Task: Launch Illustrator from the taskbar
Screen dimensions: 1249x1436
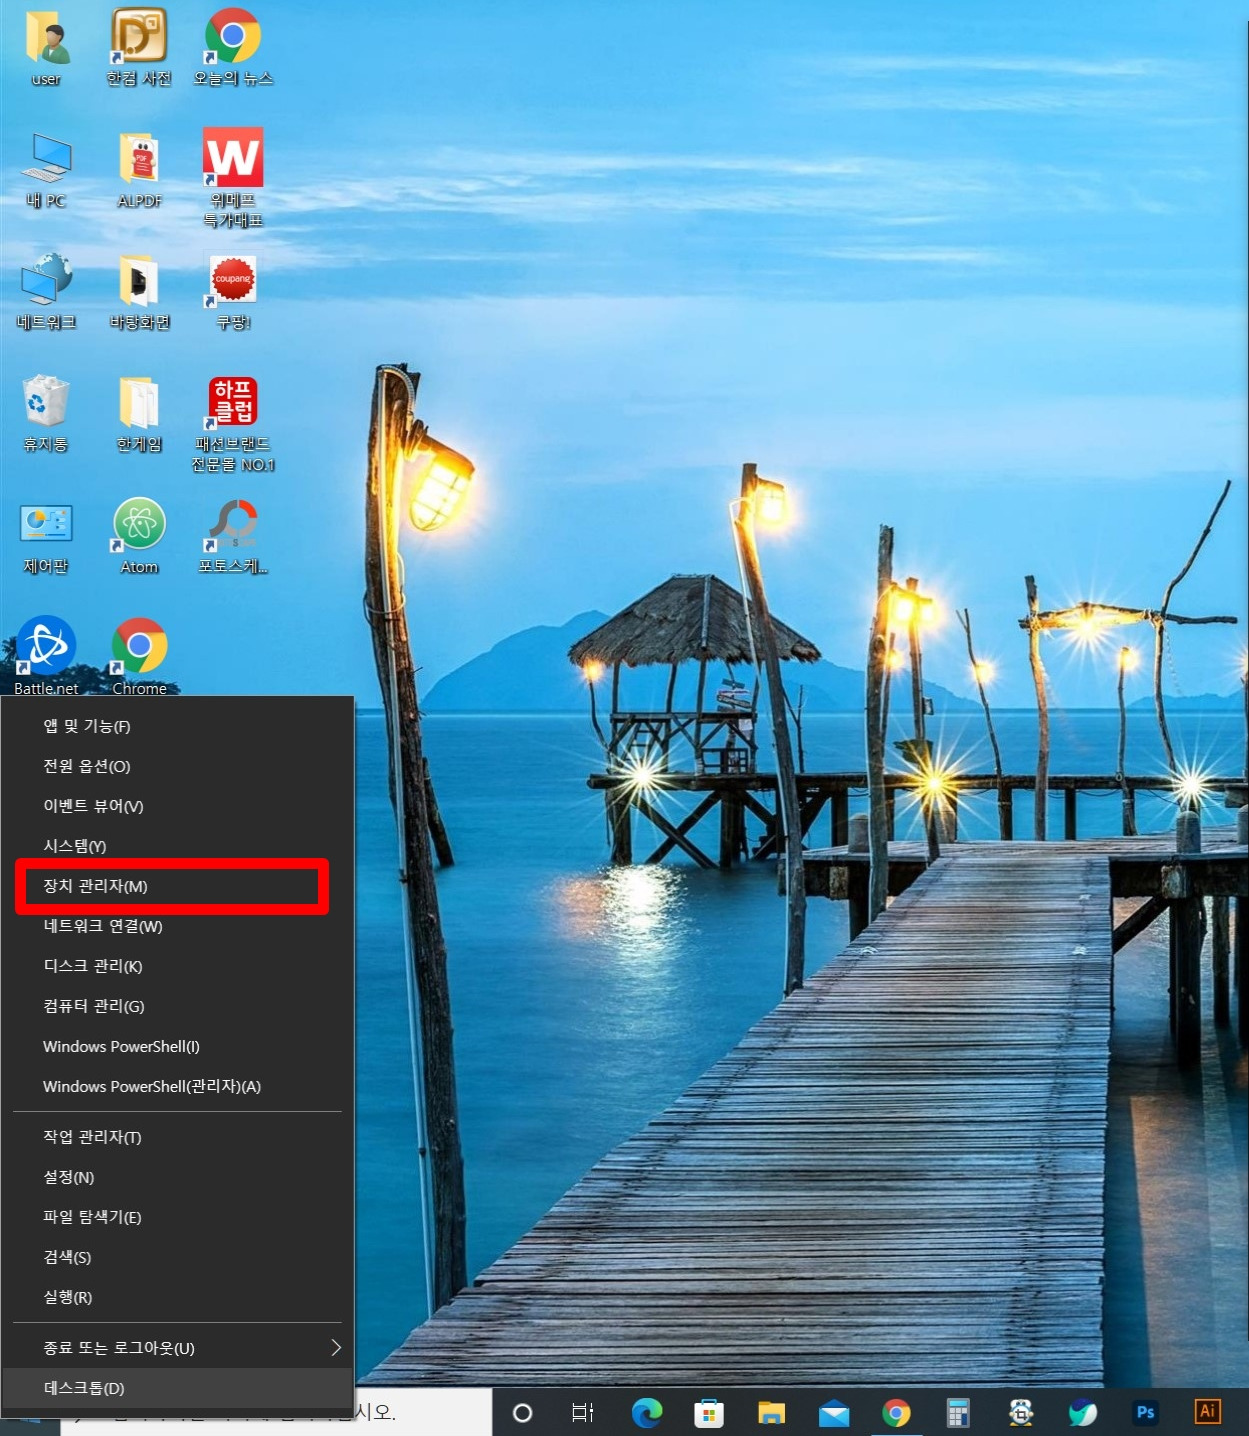Action: tap(1207, 1411)
